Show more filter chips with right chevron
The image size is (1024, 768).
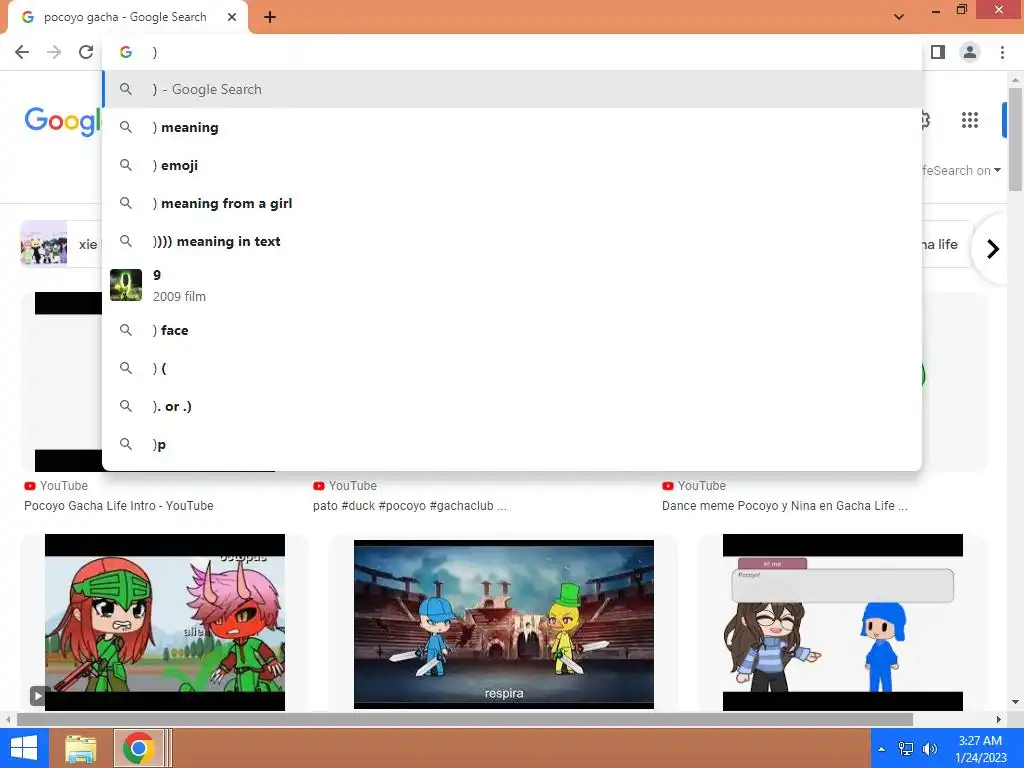[x=993, y=249]
